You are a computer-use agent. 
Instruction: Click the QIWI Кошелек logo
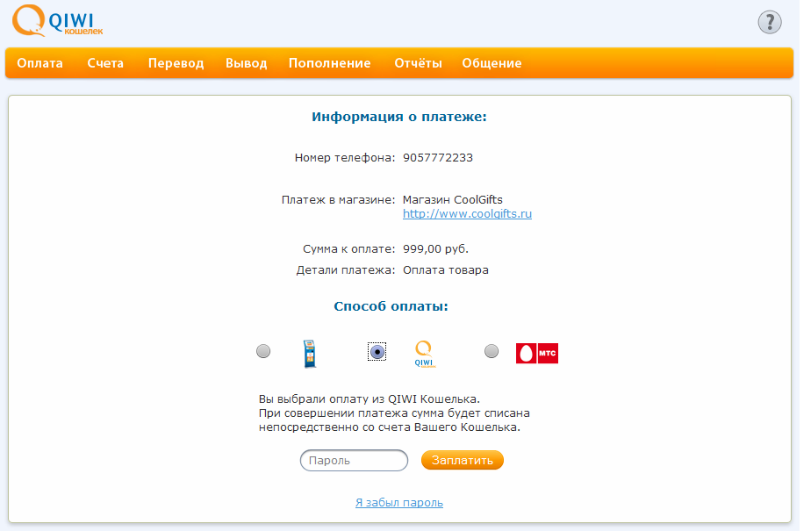(x=58, y=21)
